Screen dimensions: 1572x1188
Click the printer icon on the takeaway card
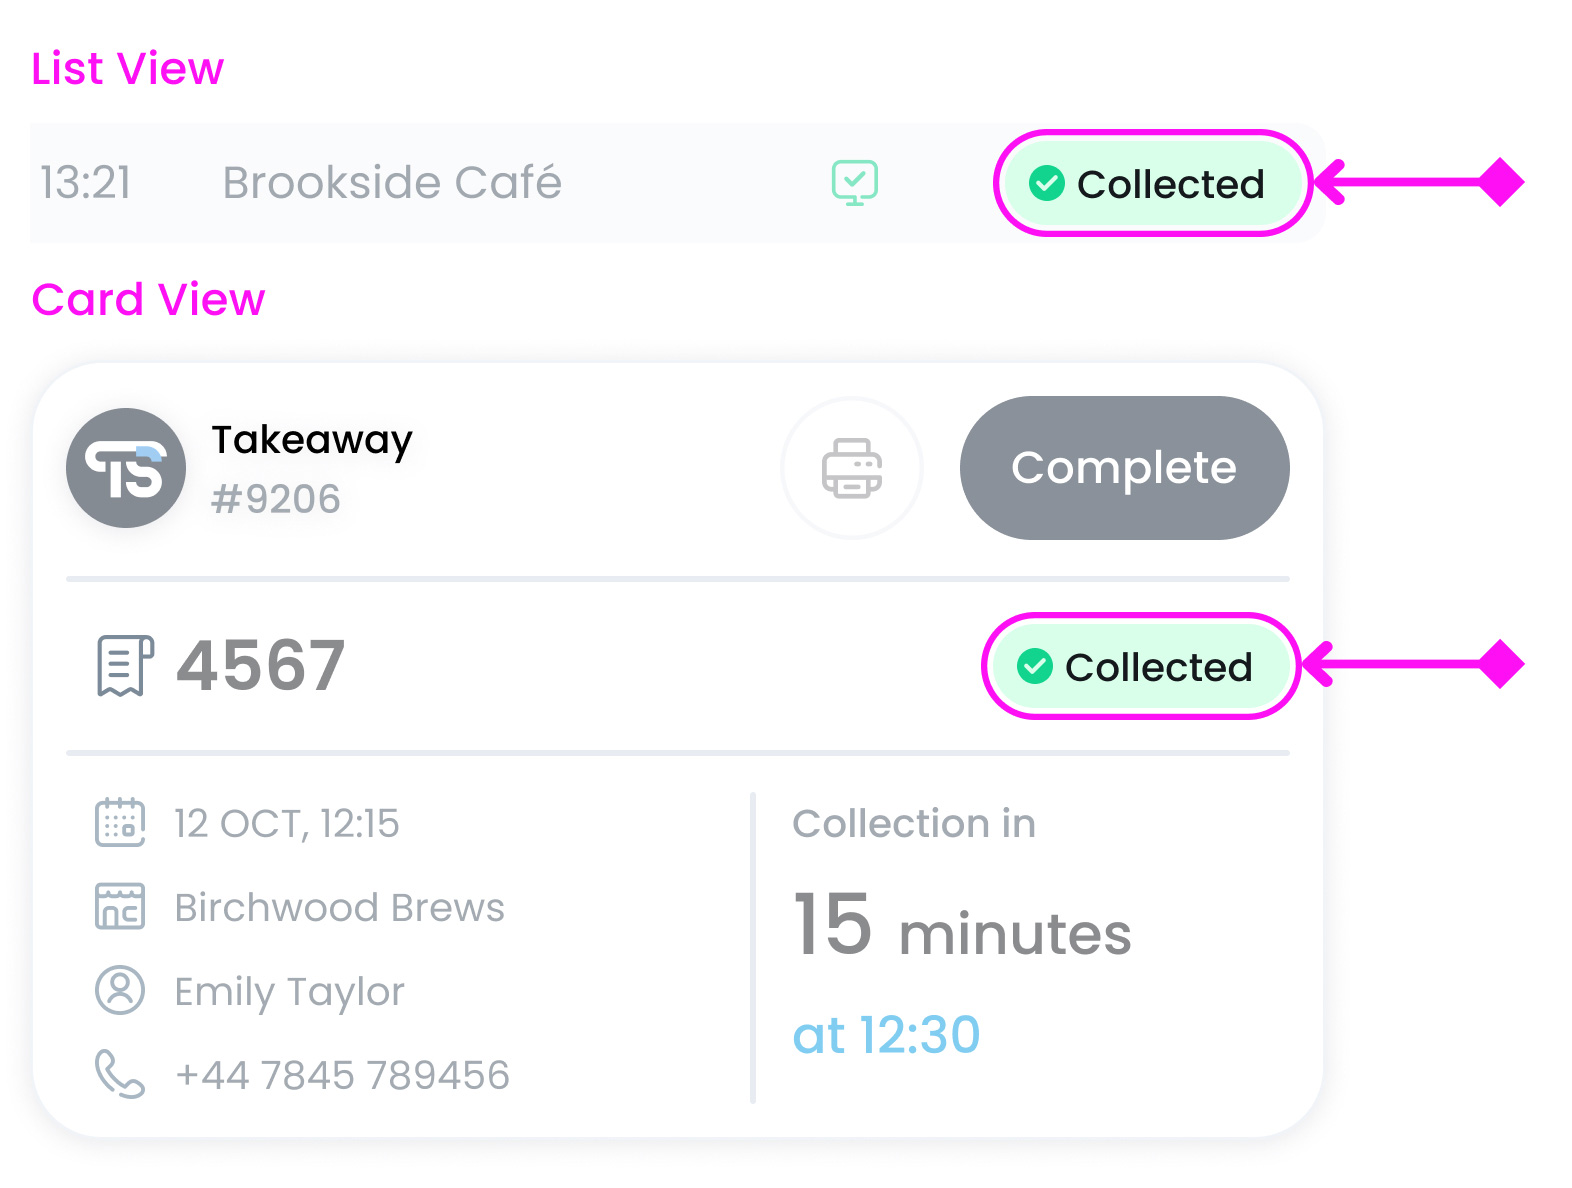851,467
